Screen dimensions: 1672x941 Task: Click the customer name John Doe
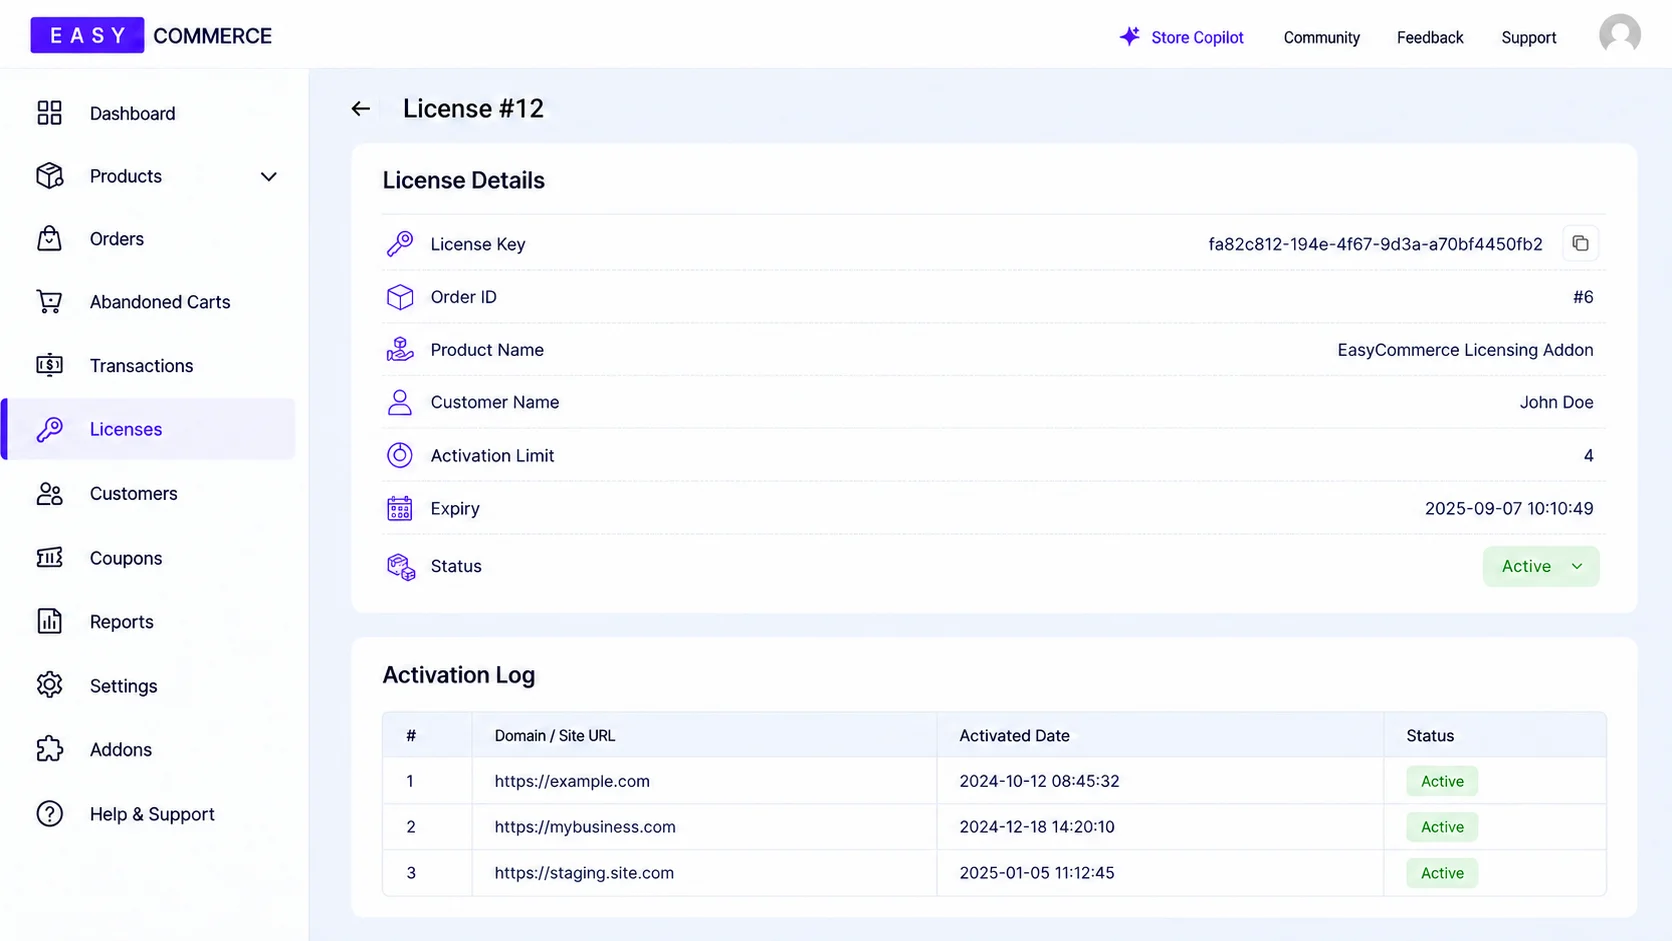(x=1556, y=402)
